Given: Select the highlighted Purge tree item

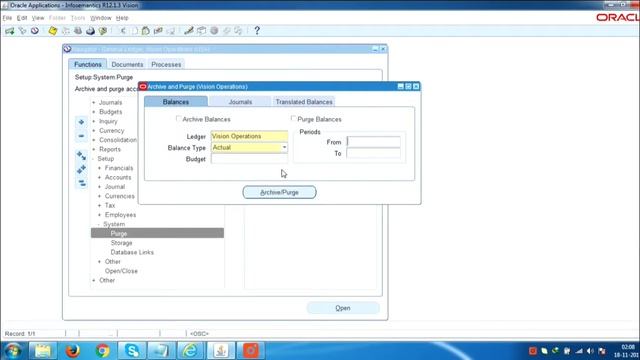Looking at the screenshot, I should click(157, 233).
